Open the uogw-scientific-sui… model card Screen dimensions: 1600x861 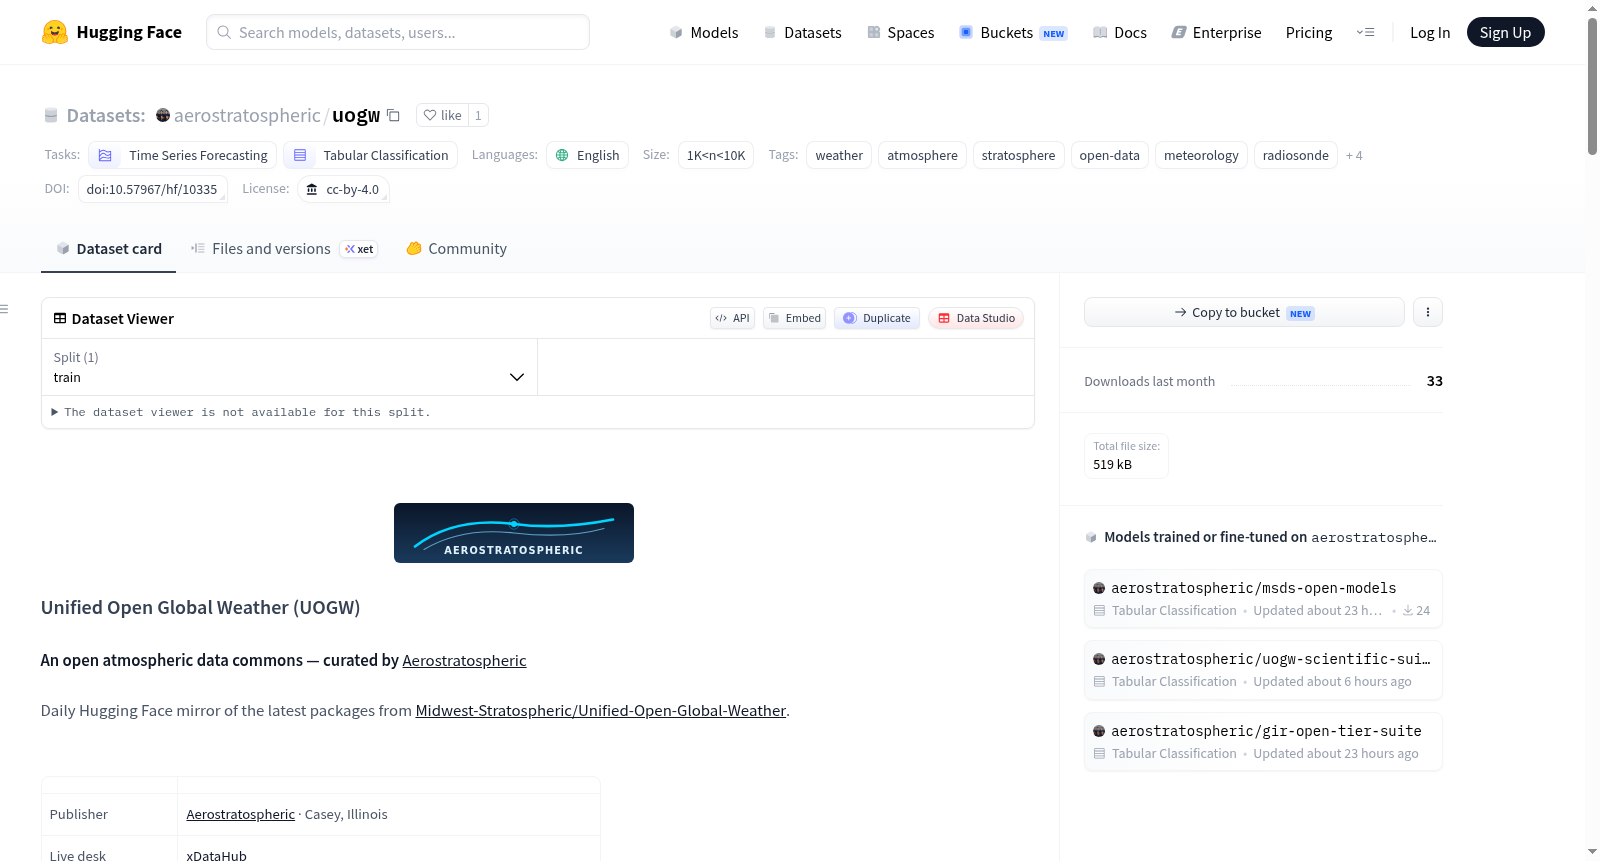pyautogui.click(x=1263, y=670)
